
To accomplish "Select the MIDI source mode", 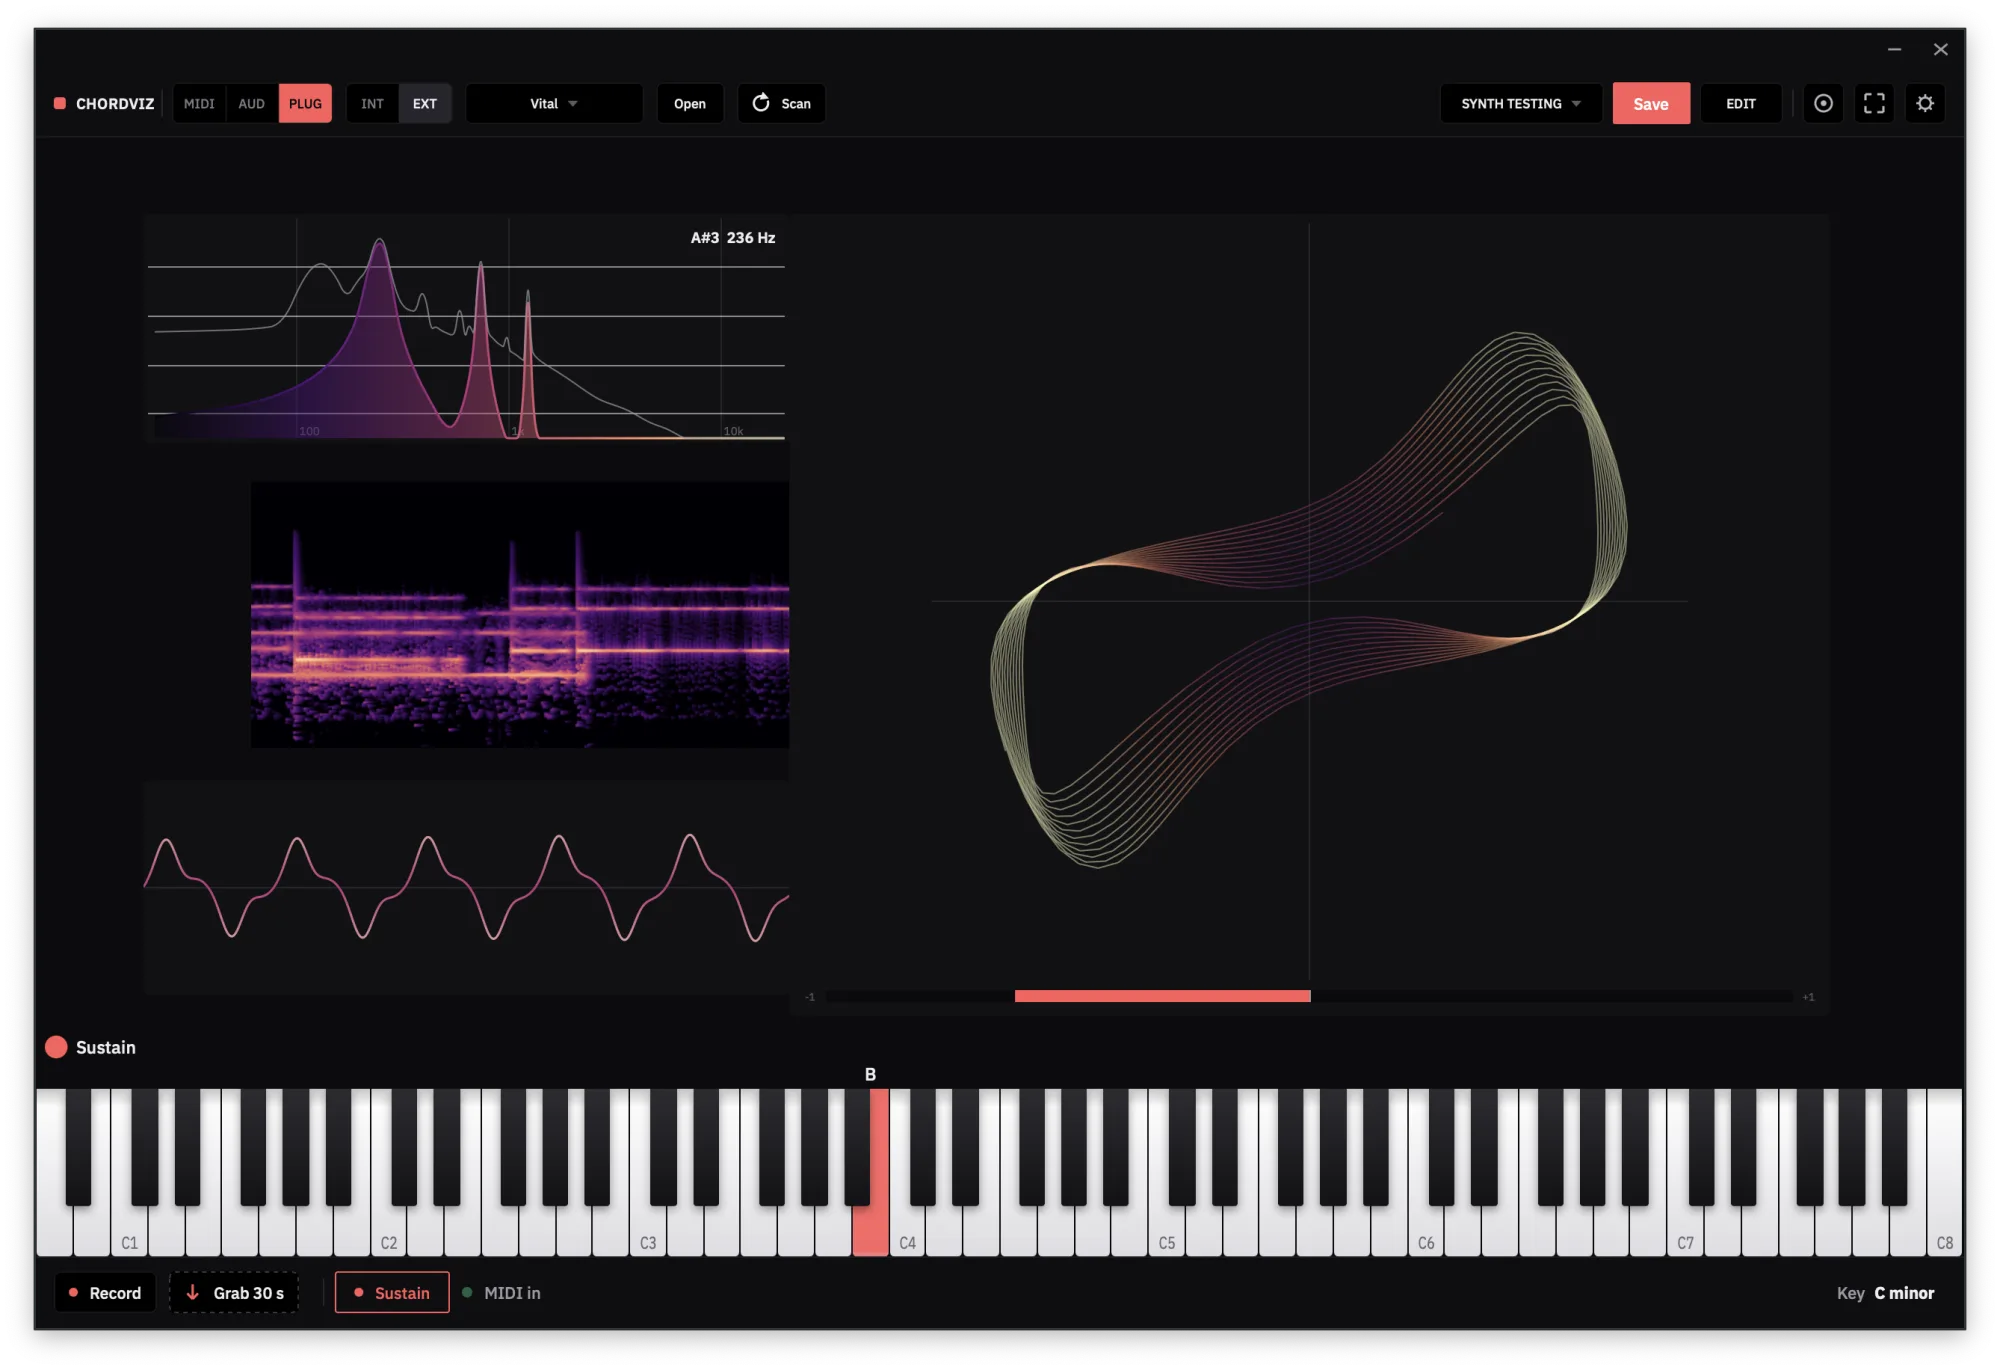I will [x=199, y=103].
